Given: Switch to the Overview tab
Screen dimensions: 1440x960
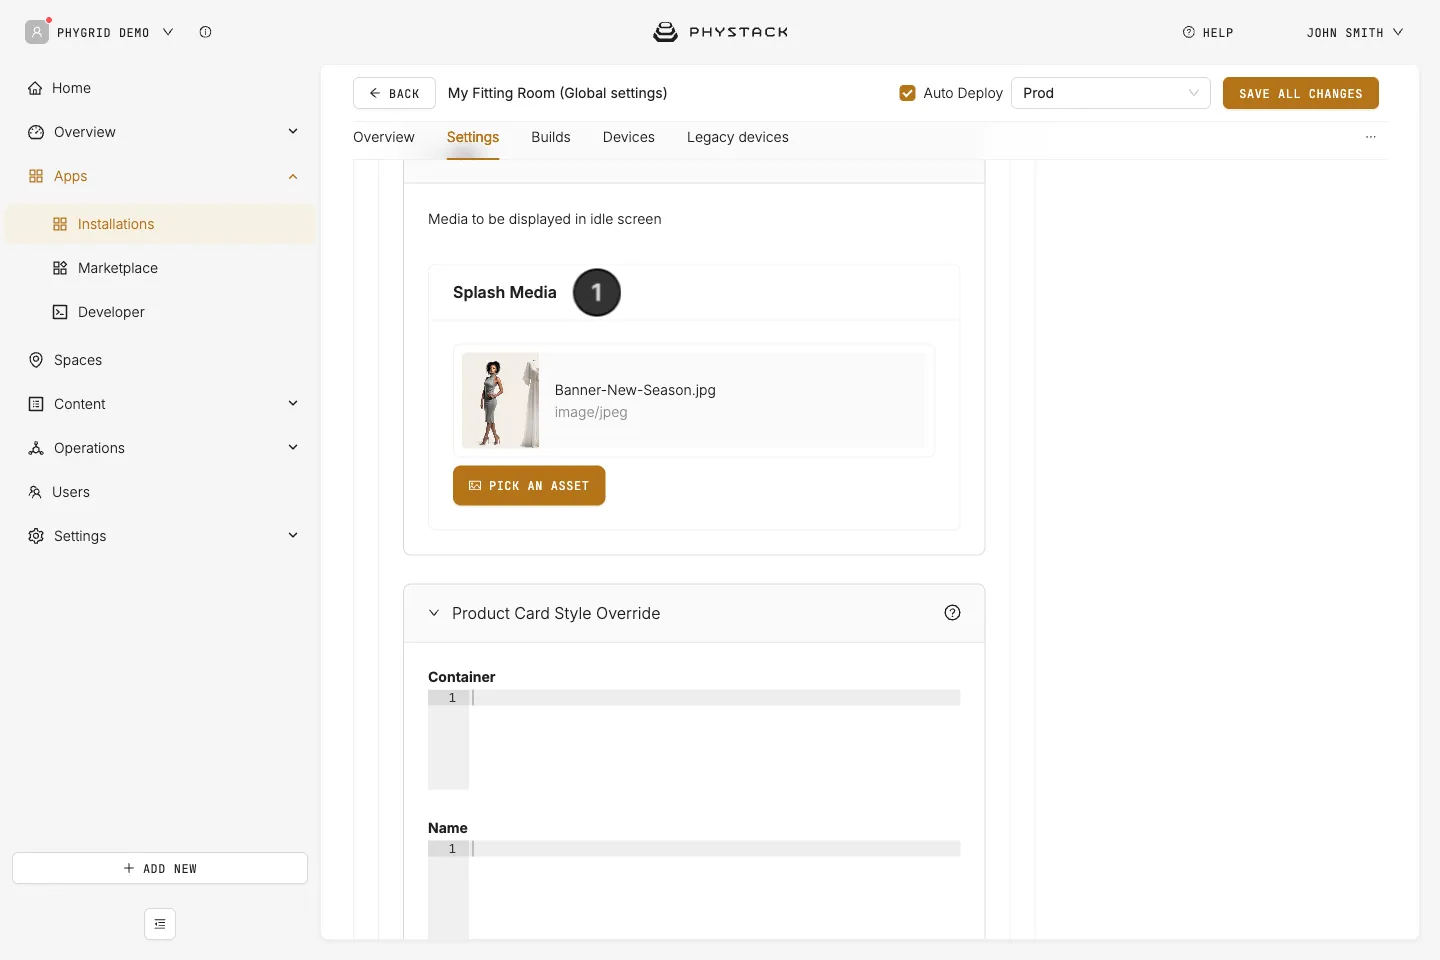Looking at the screenshot, I should pyautogui.click(x=384, y=137).
